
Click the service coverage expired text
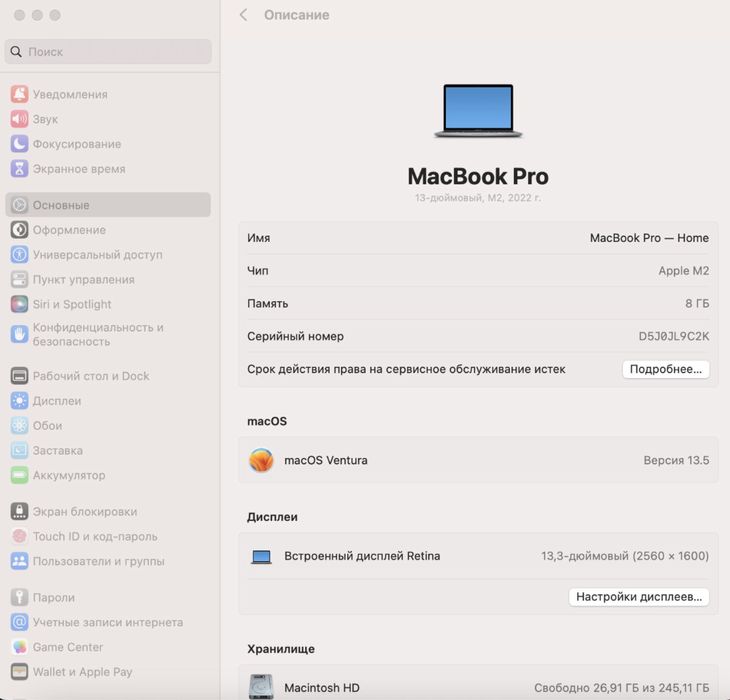coord(406,369)
